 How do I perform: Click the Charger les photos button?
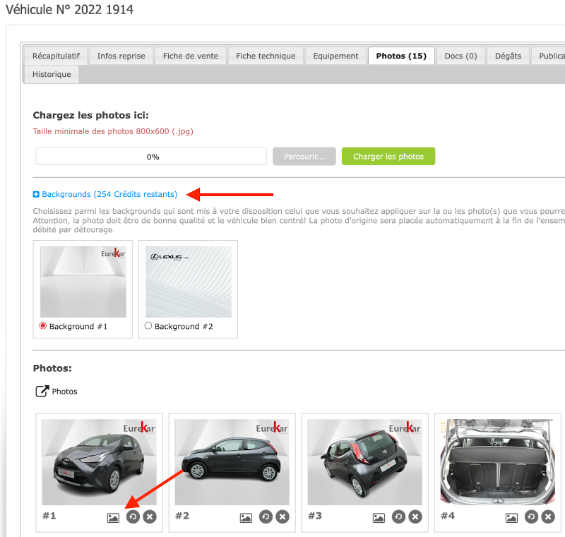388,156
